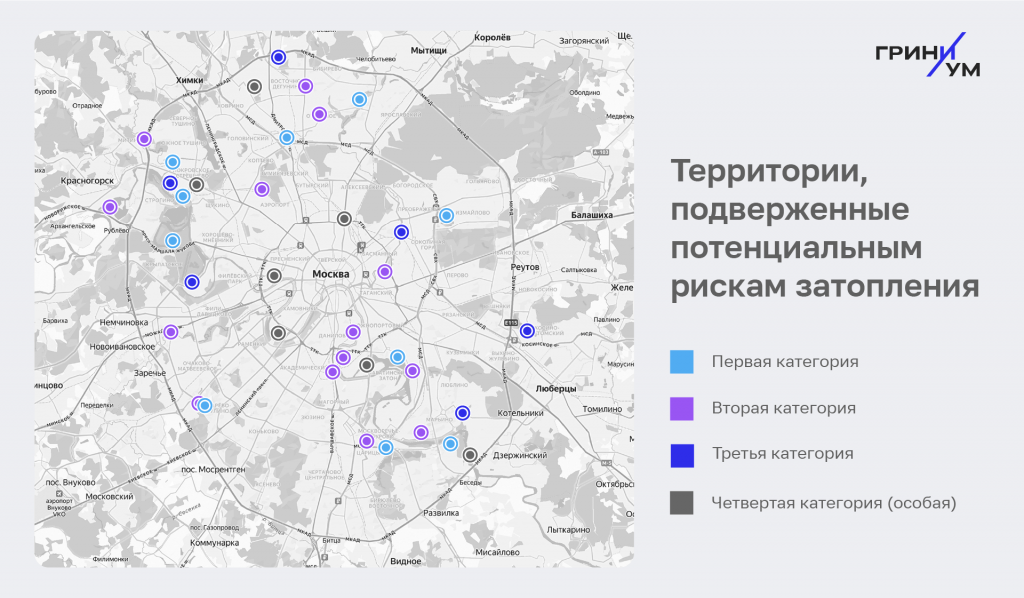Click the light blue marker at Измайлово
Viewport: 1024px width, 598px height.
click(x=446, y=215)
